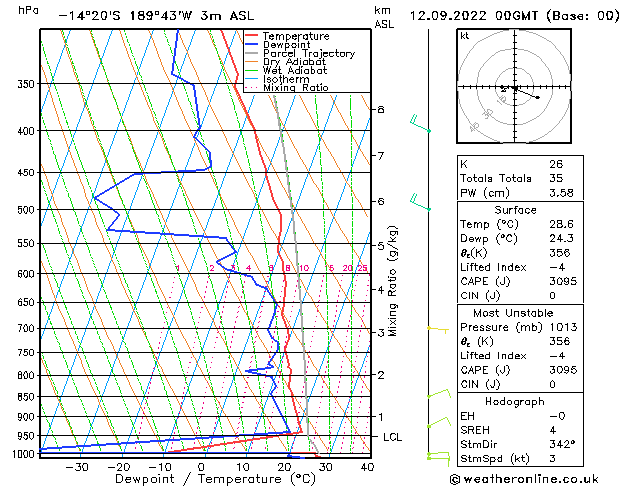The image size is (629, 486).
Task: Click the hodograph storm motion endpoint dot
Action: coord(538,97)
